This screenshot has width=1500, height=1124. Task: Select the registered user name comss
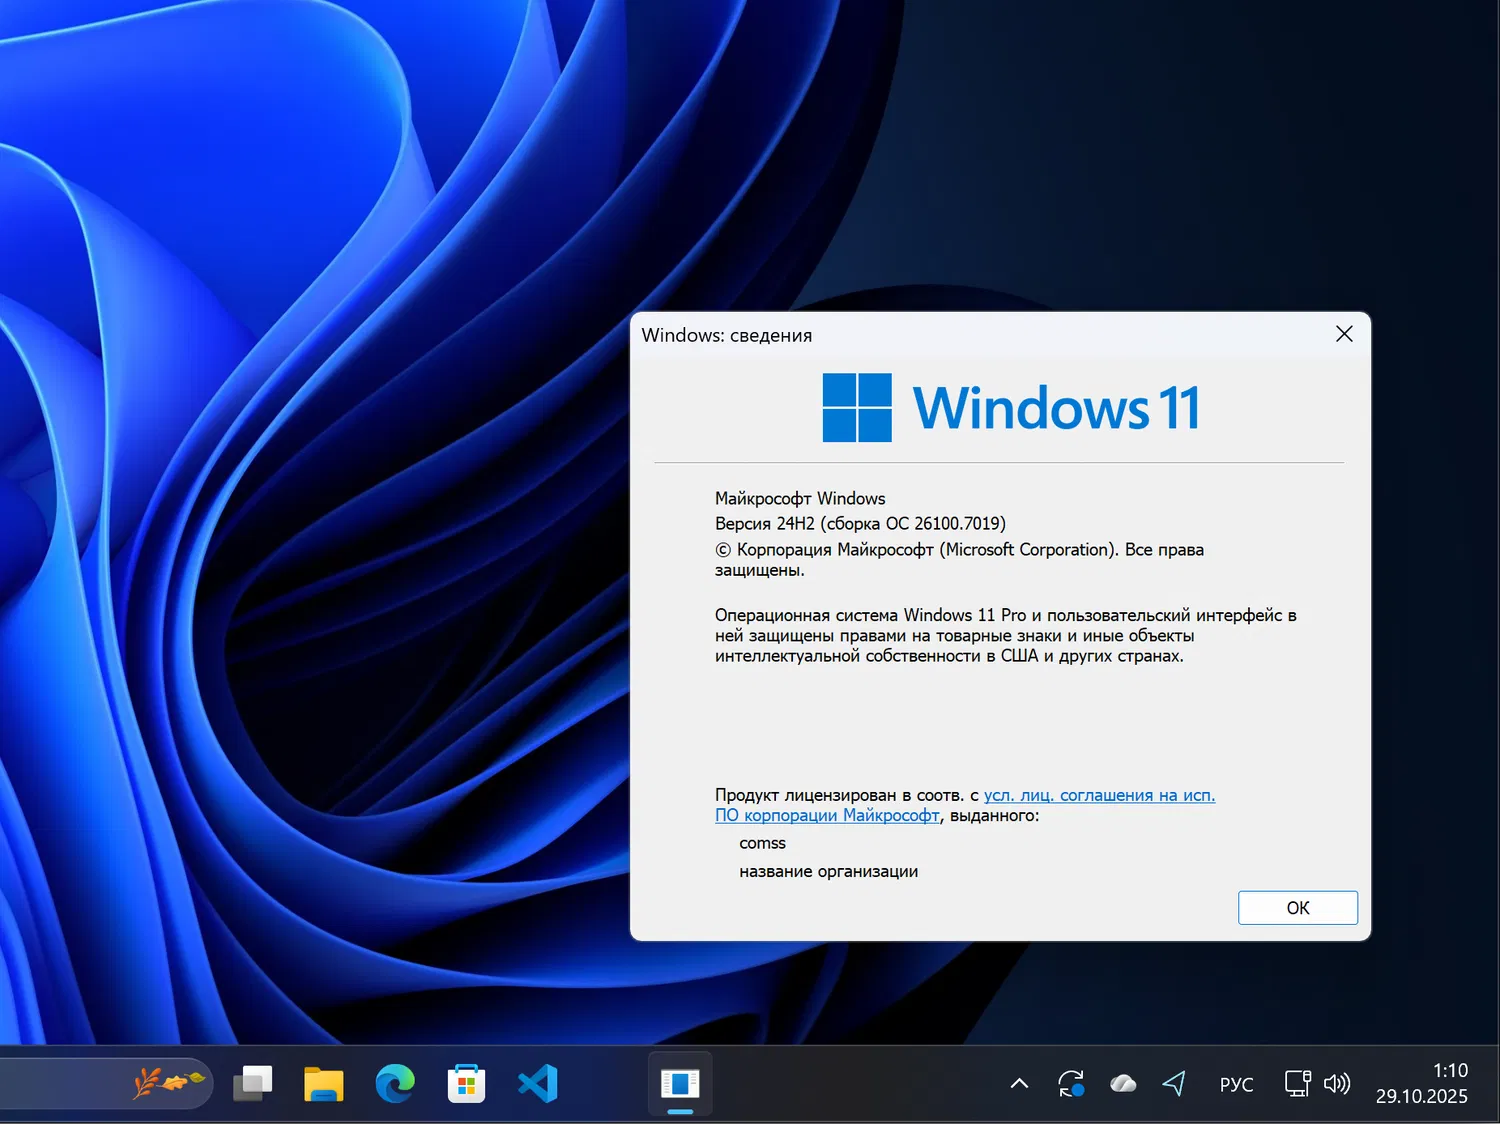[x=762, y=843]
